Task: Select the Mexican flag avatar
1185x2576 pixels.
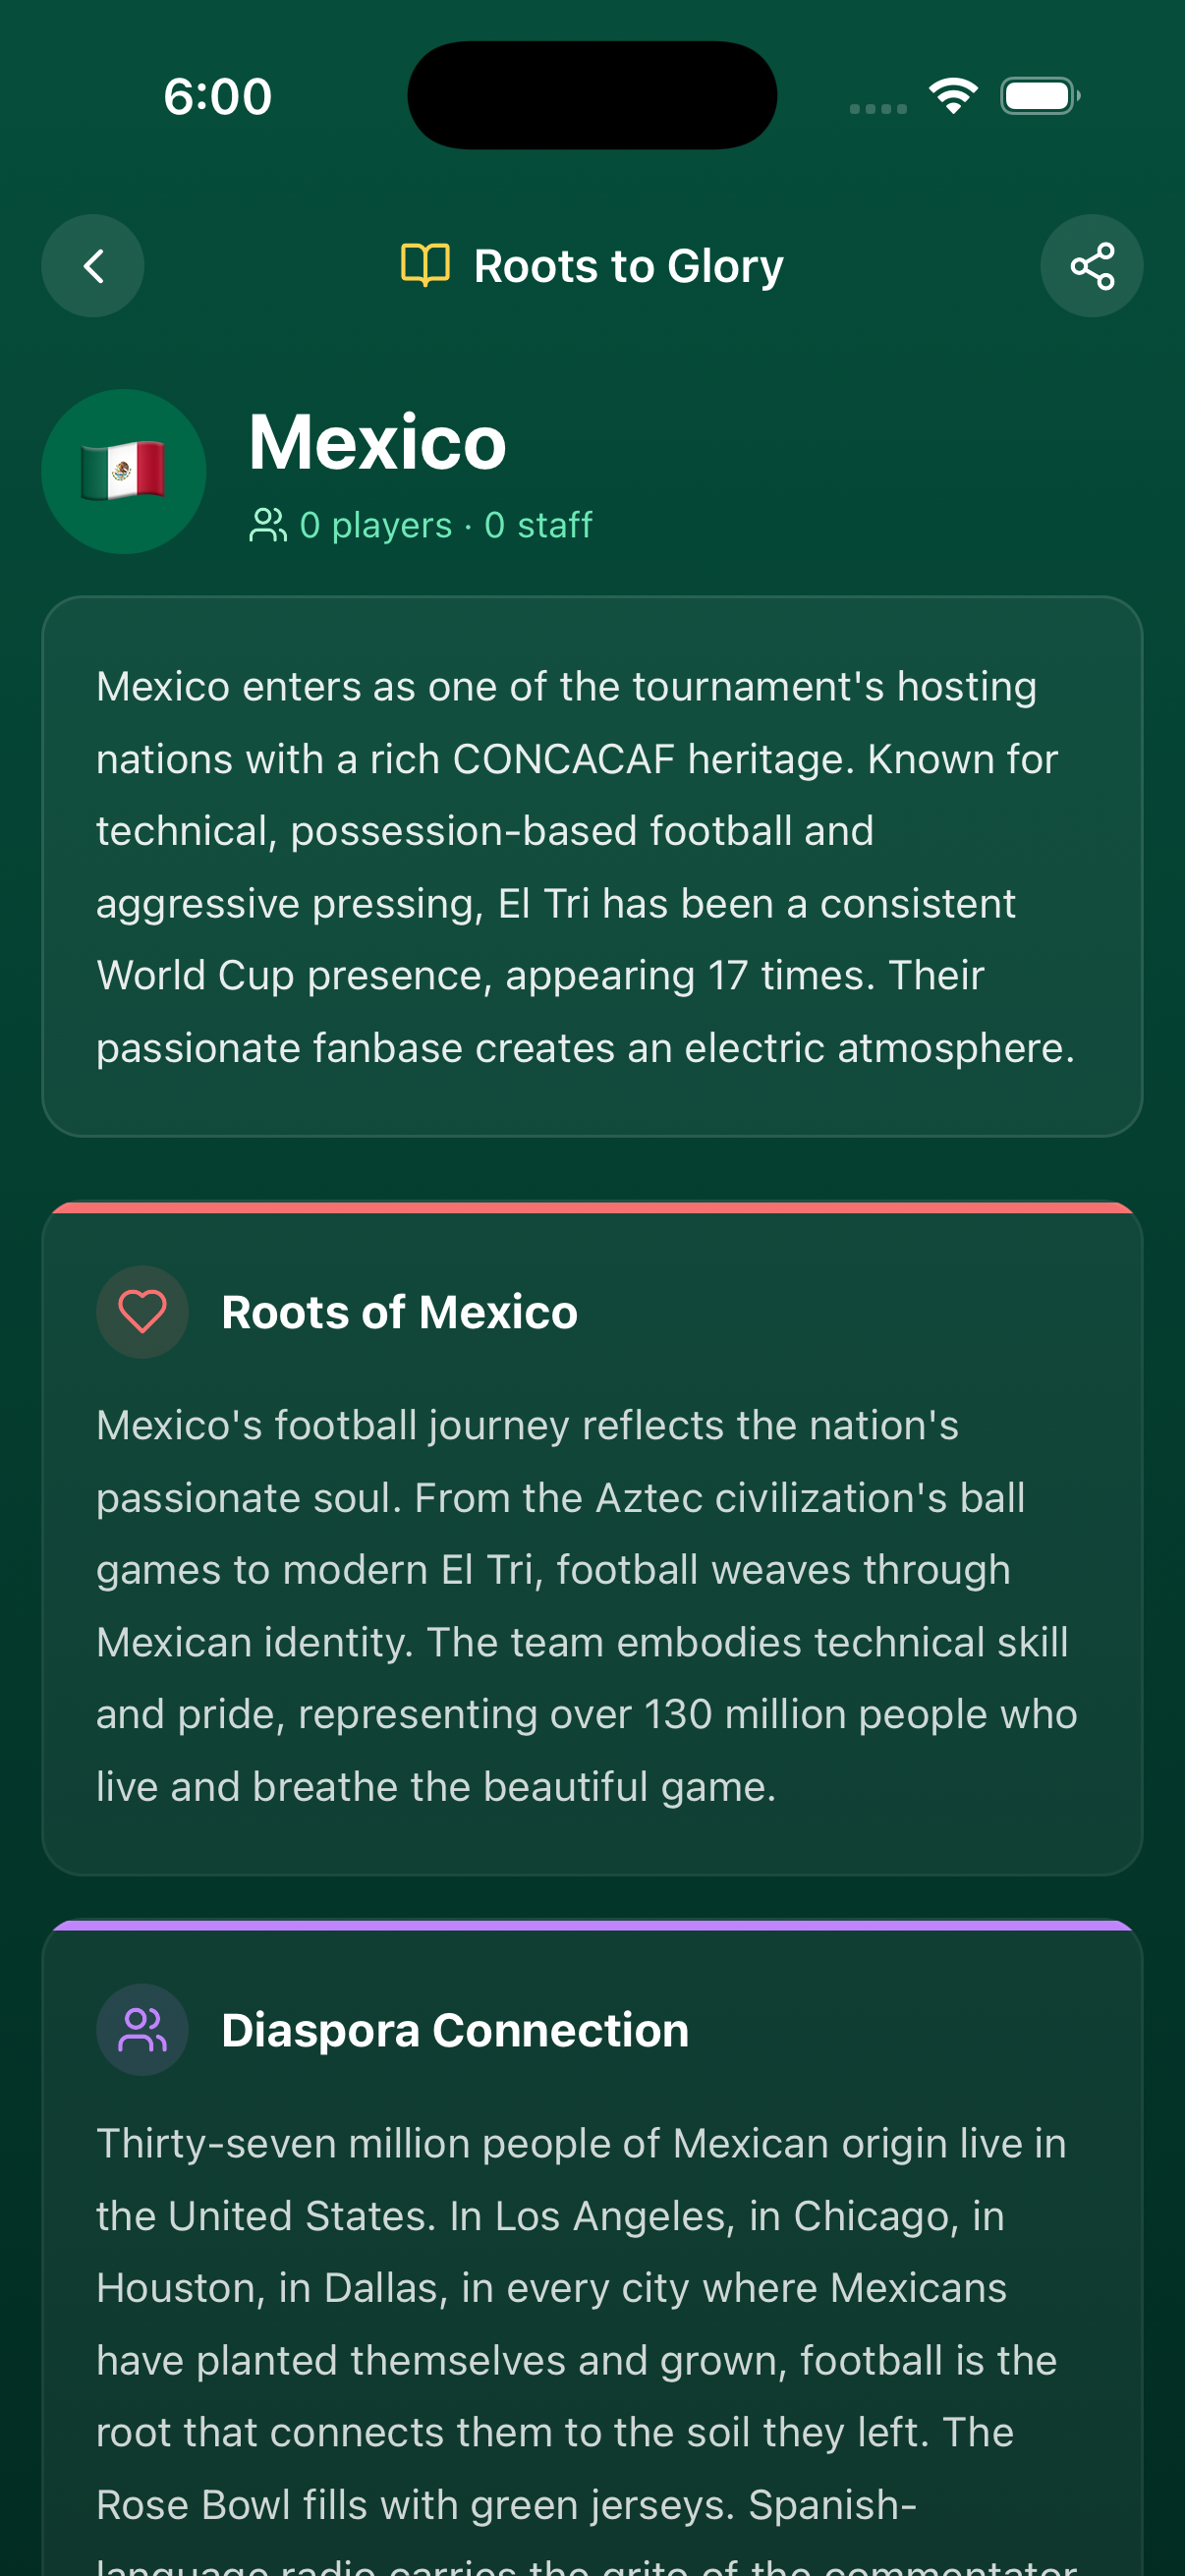Action: 124,470
